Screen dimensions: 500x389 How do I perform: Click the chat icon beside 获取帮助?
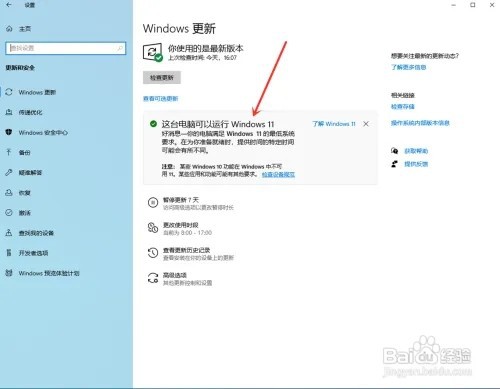click(x=395, y=151)
